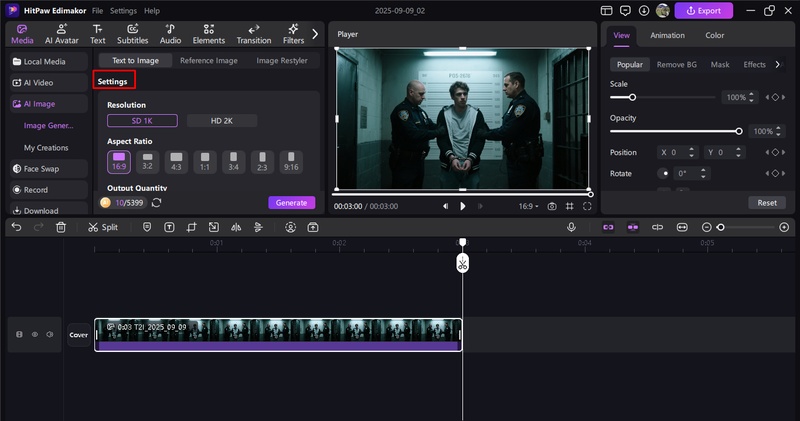Select the Mask sub-tab
This screenshot has width=800, height=421.
tap(720, 64)
